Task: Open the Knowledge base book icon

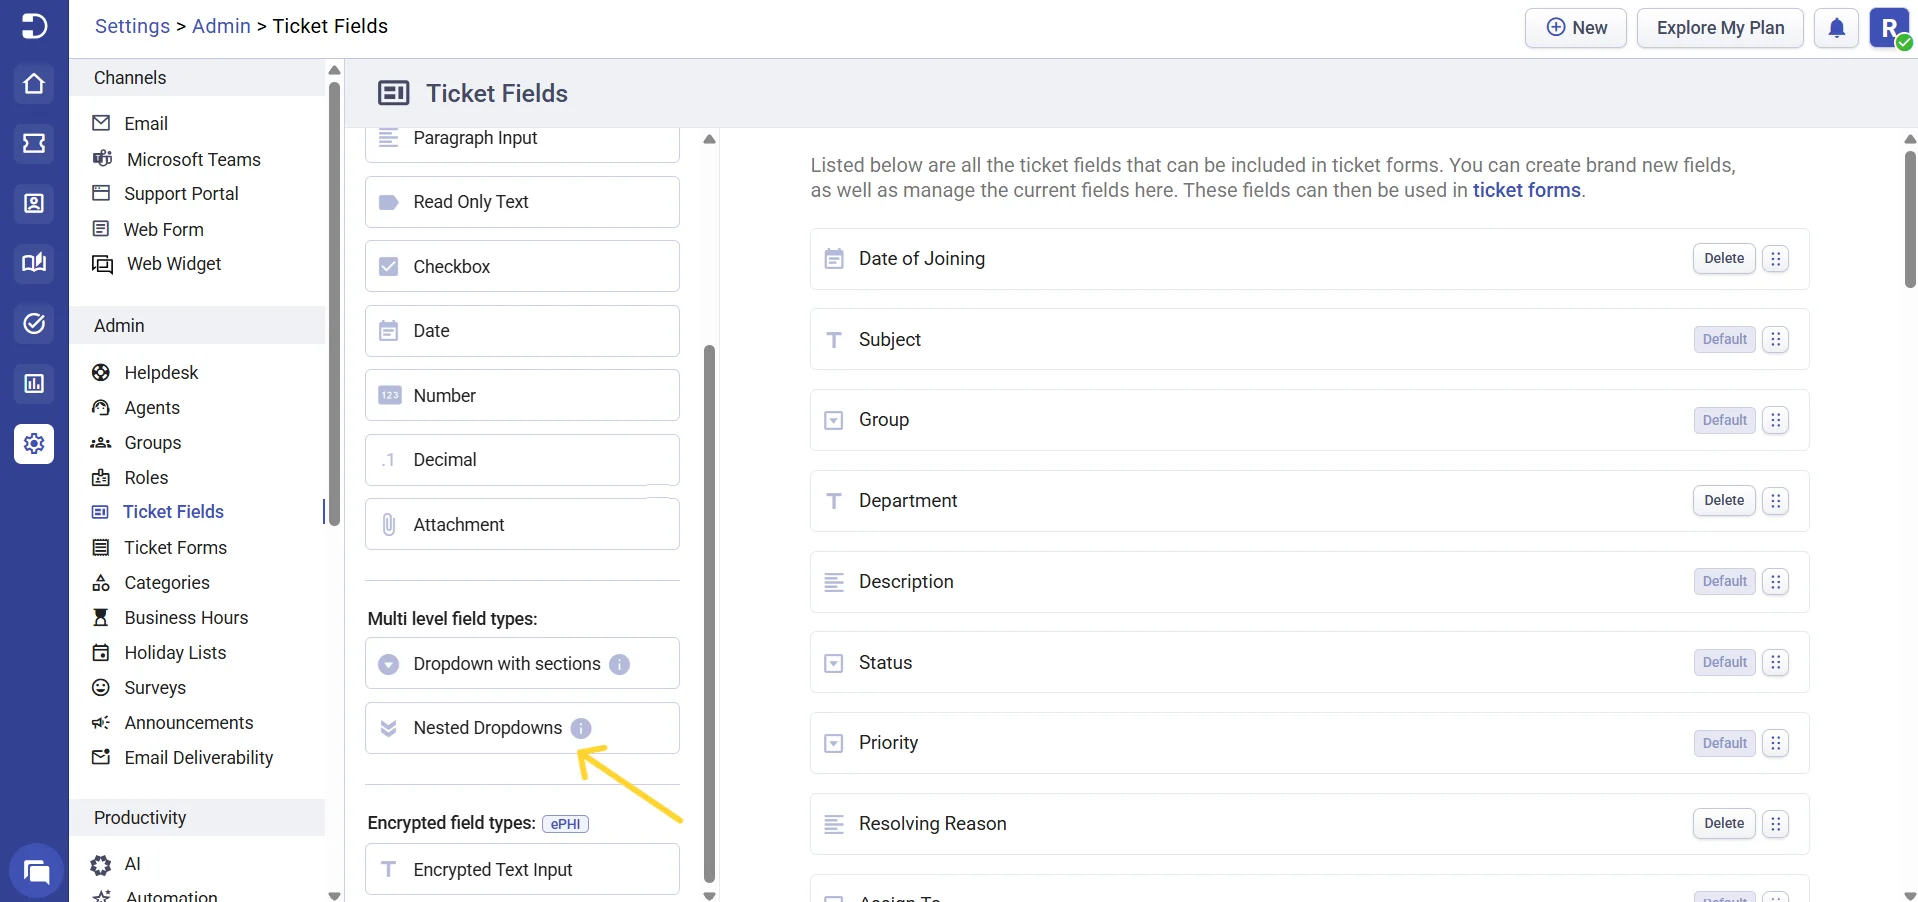Action: (34, 263)
